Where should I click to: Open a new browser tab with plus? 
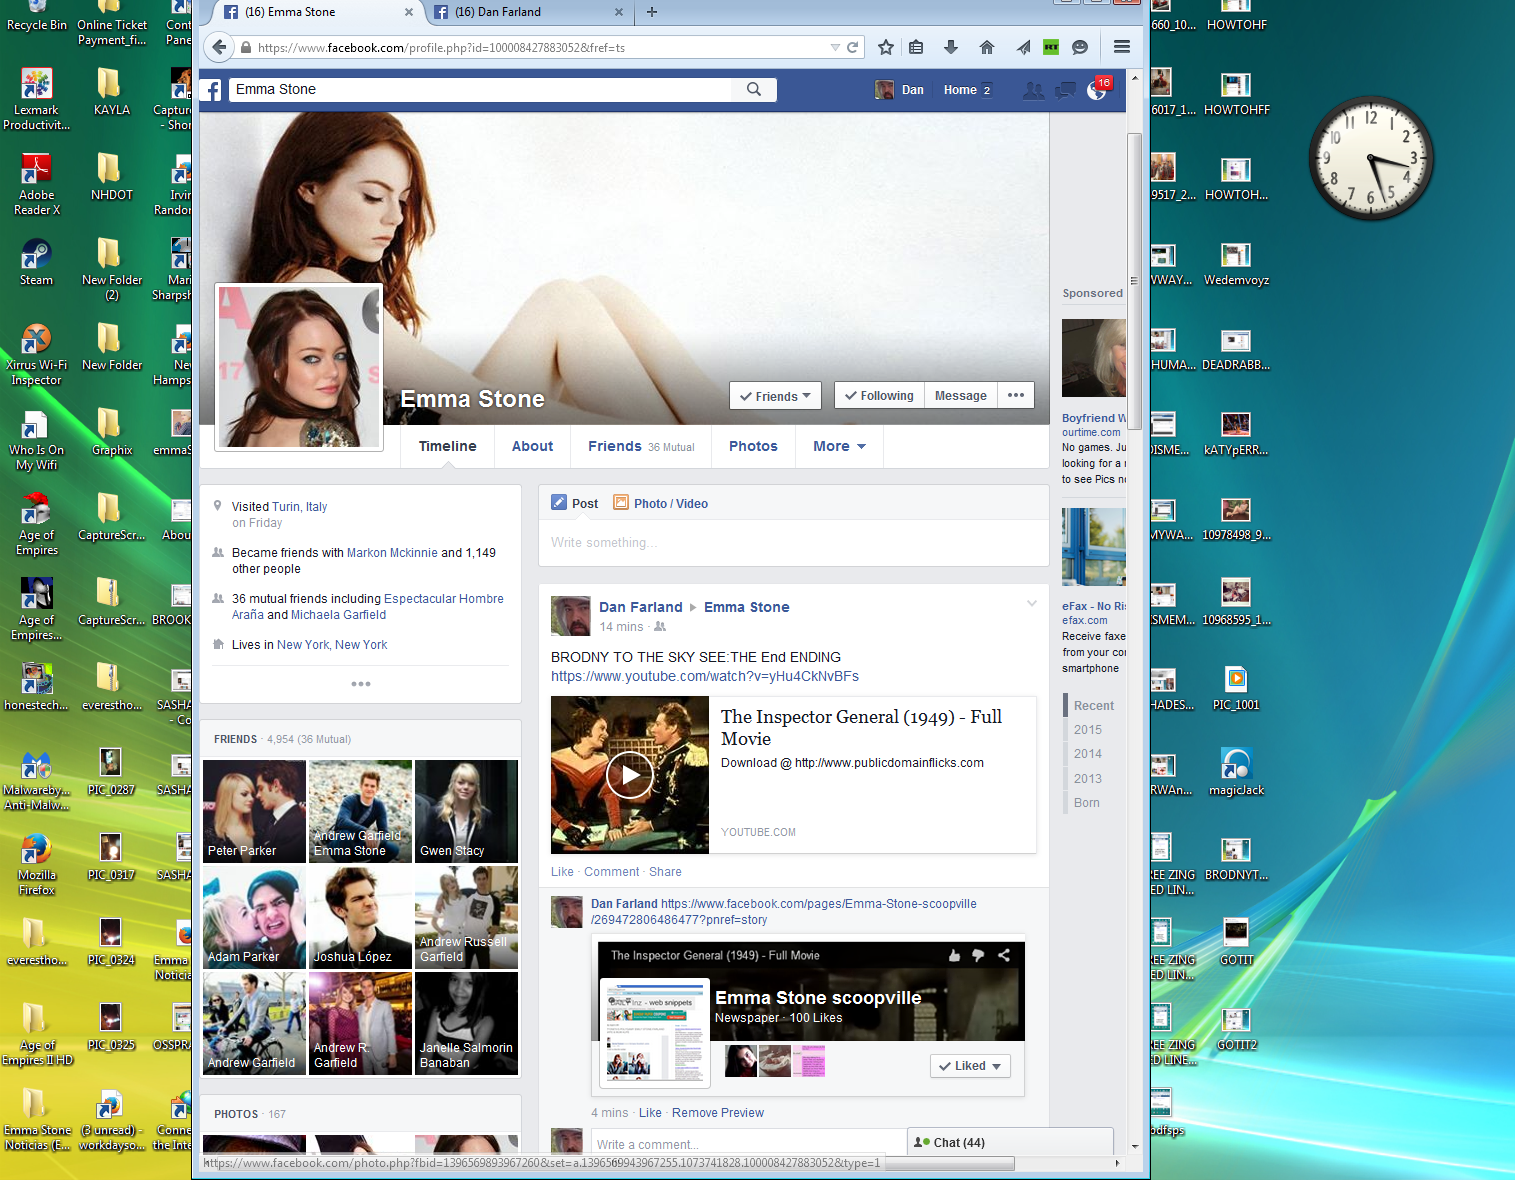[x=652, y=12]
